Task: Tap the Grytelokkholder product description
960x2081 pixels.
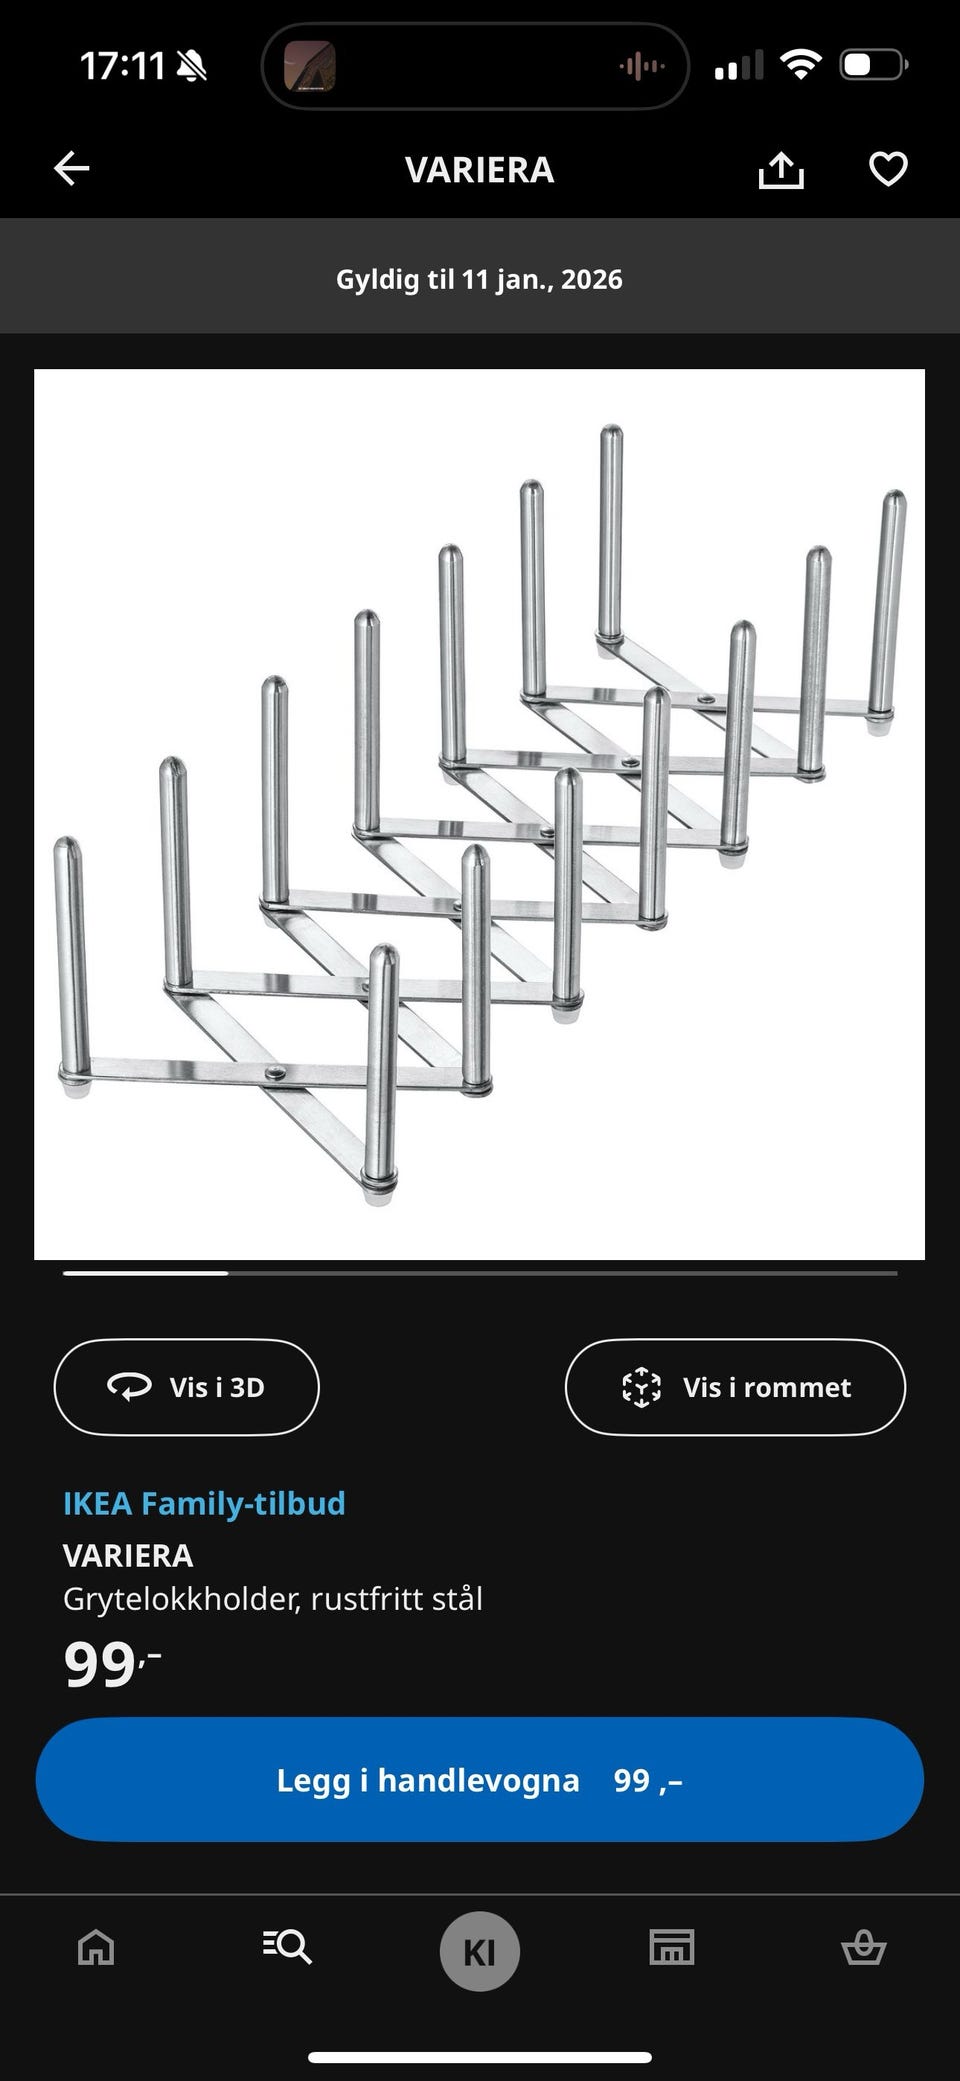Action: [273, 1599]
